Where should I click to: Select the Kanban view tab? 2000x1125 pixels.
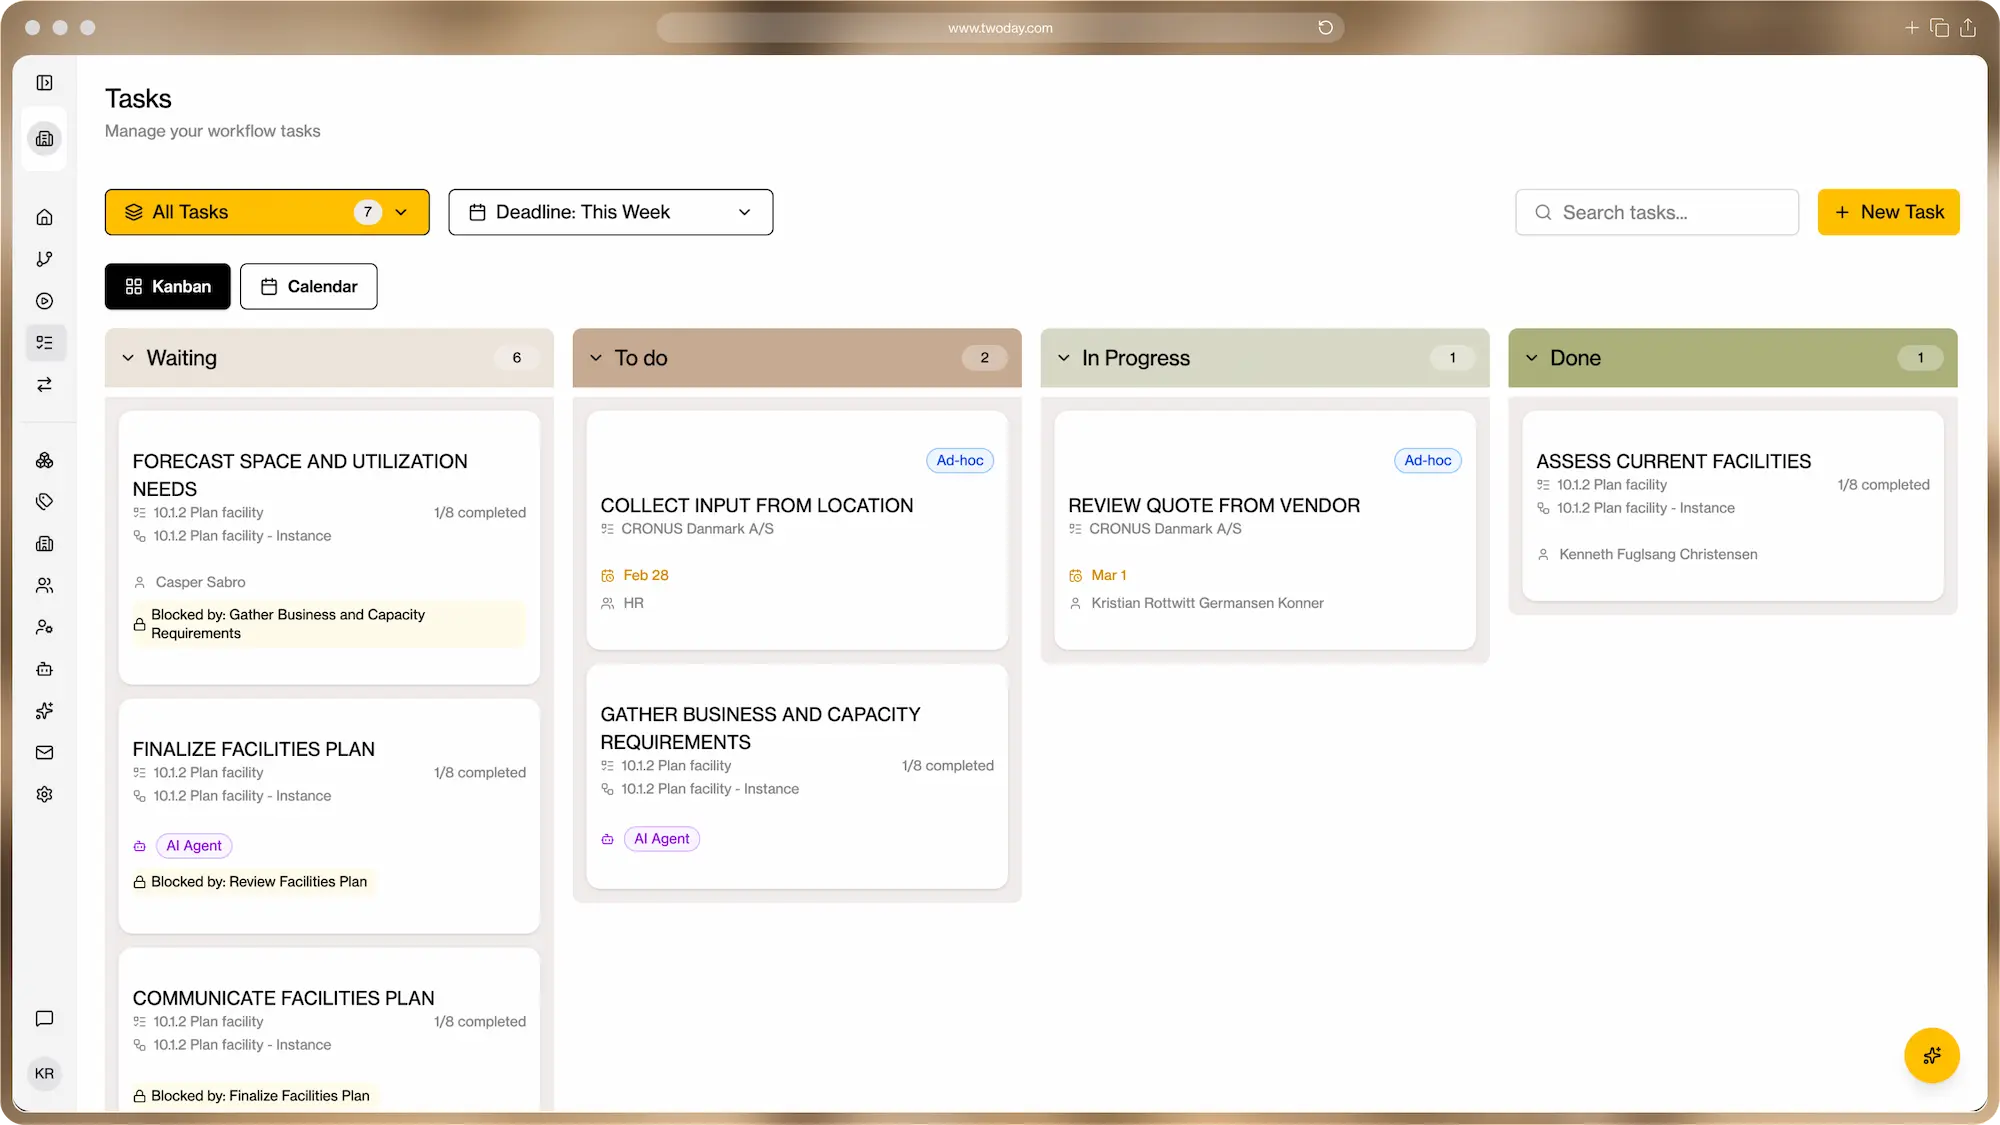coord(167,287)
